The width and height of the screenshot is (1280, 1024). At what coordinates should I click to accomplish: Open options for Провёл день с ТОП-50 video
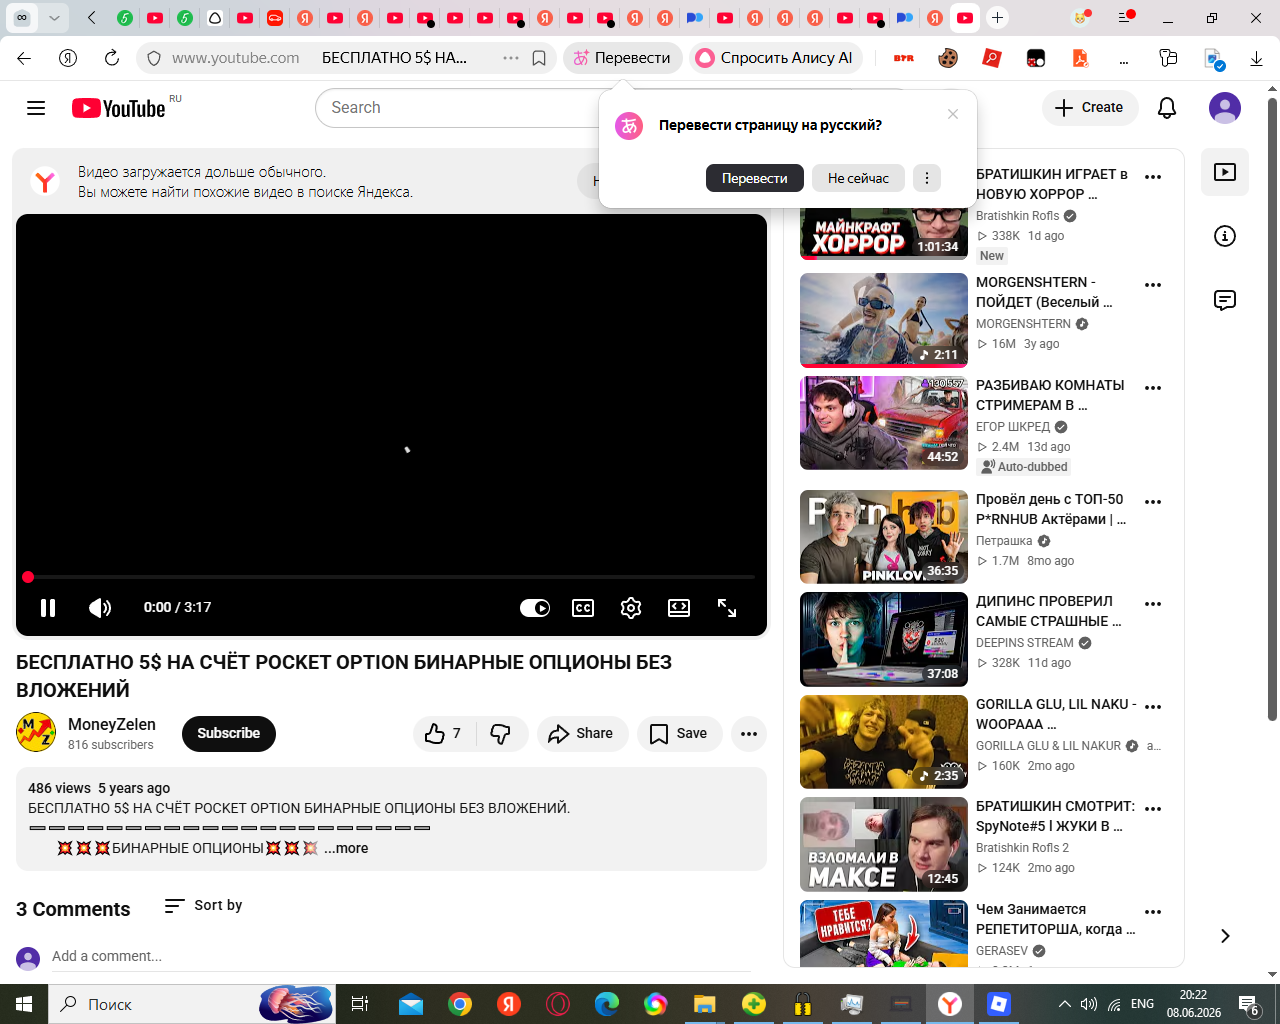pyautogui.click(x=1153, y=502)
